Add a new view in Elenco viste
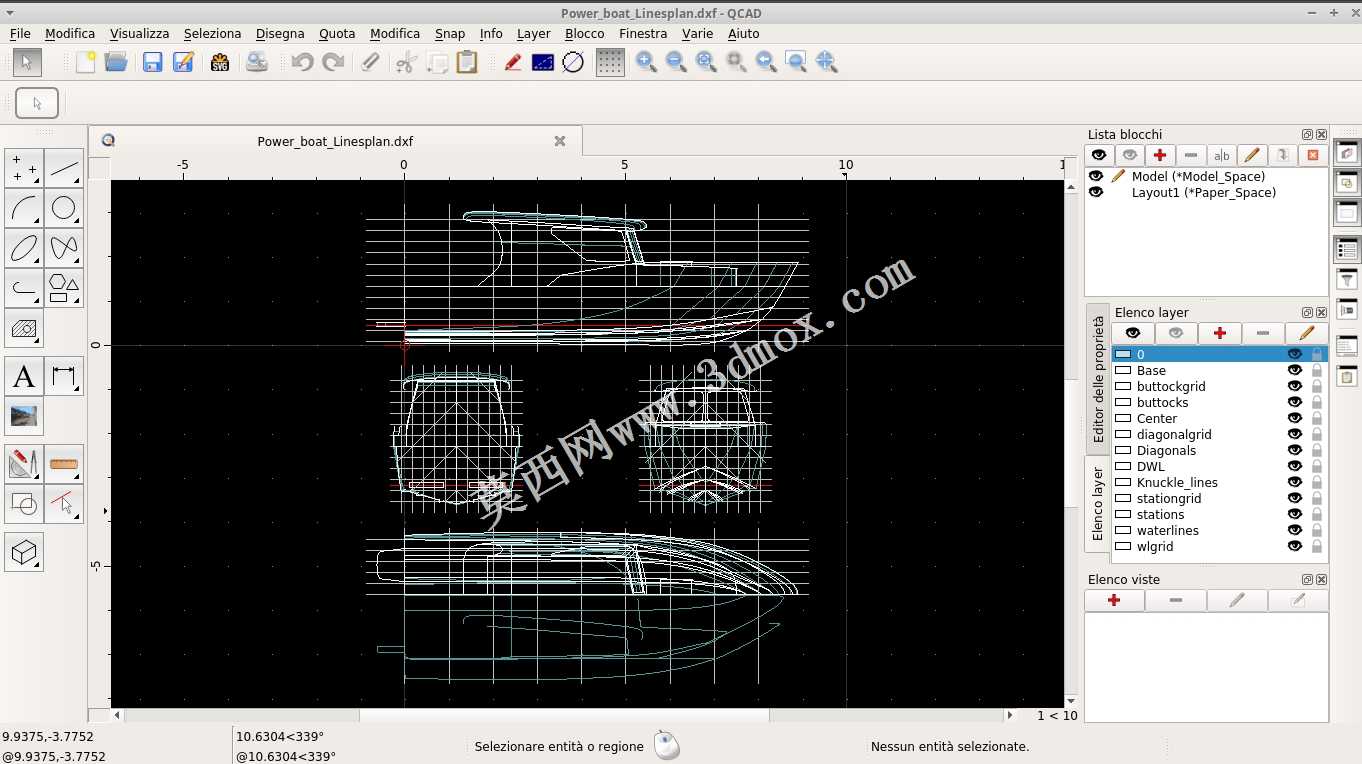This screenshot has height=764, width=1362. (x=1114, y=600)
